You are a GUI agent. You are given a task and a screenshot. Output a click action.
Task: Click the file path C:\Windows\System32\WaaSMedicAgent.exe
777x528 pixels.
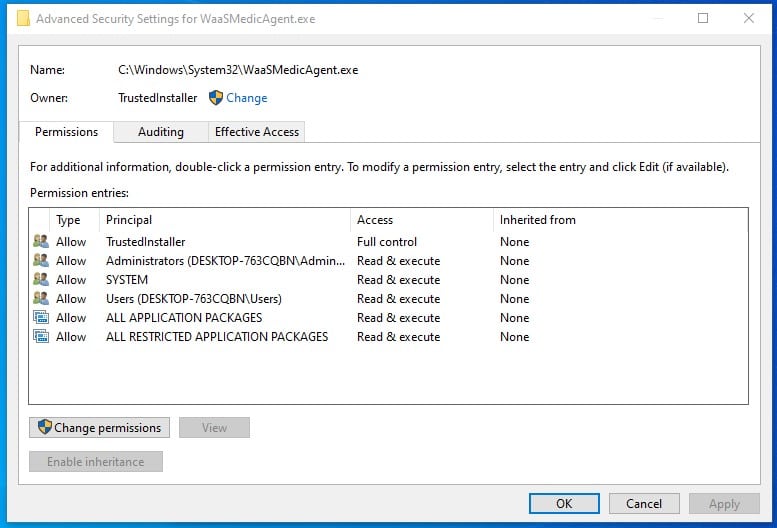pos(238,70)
